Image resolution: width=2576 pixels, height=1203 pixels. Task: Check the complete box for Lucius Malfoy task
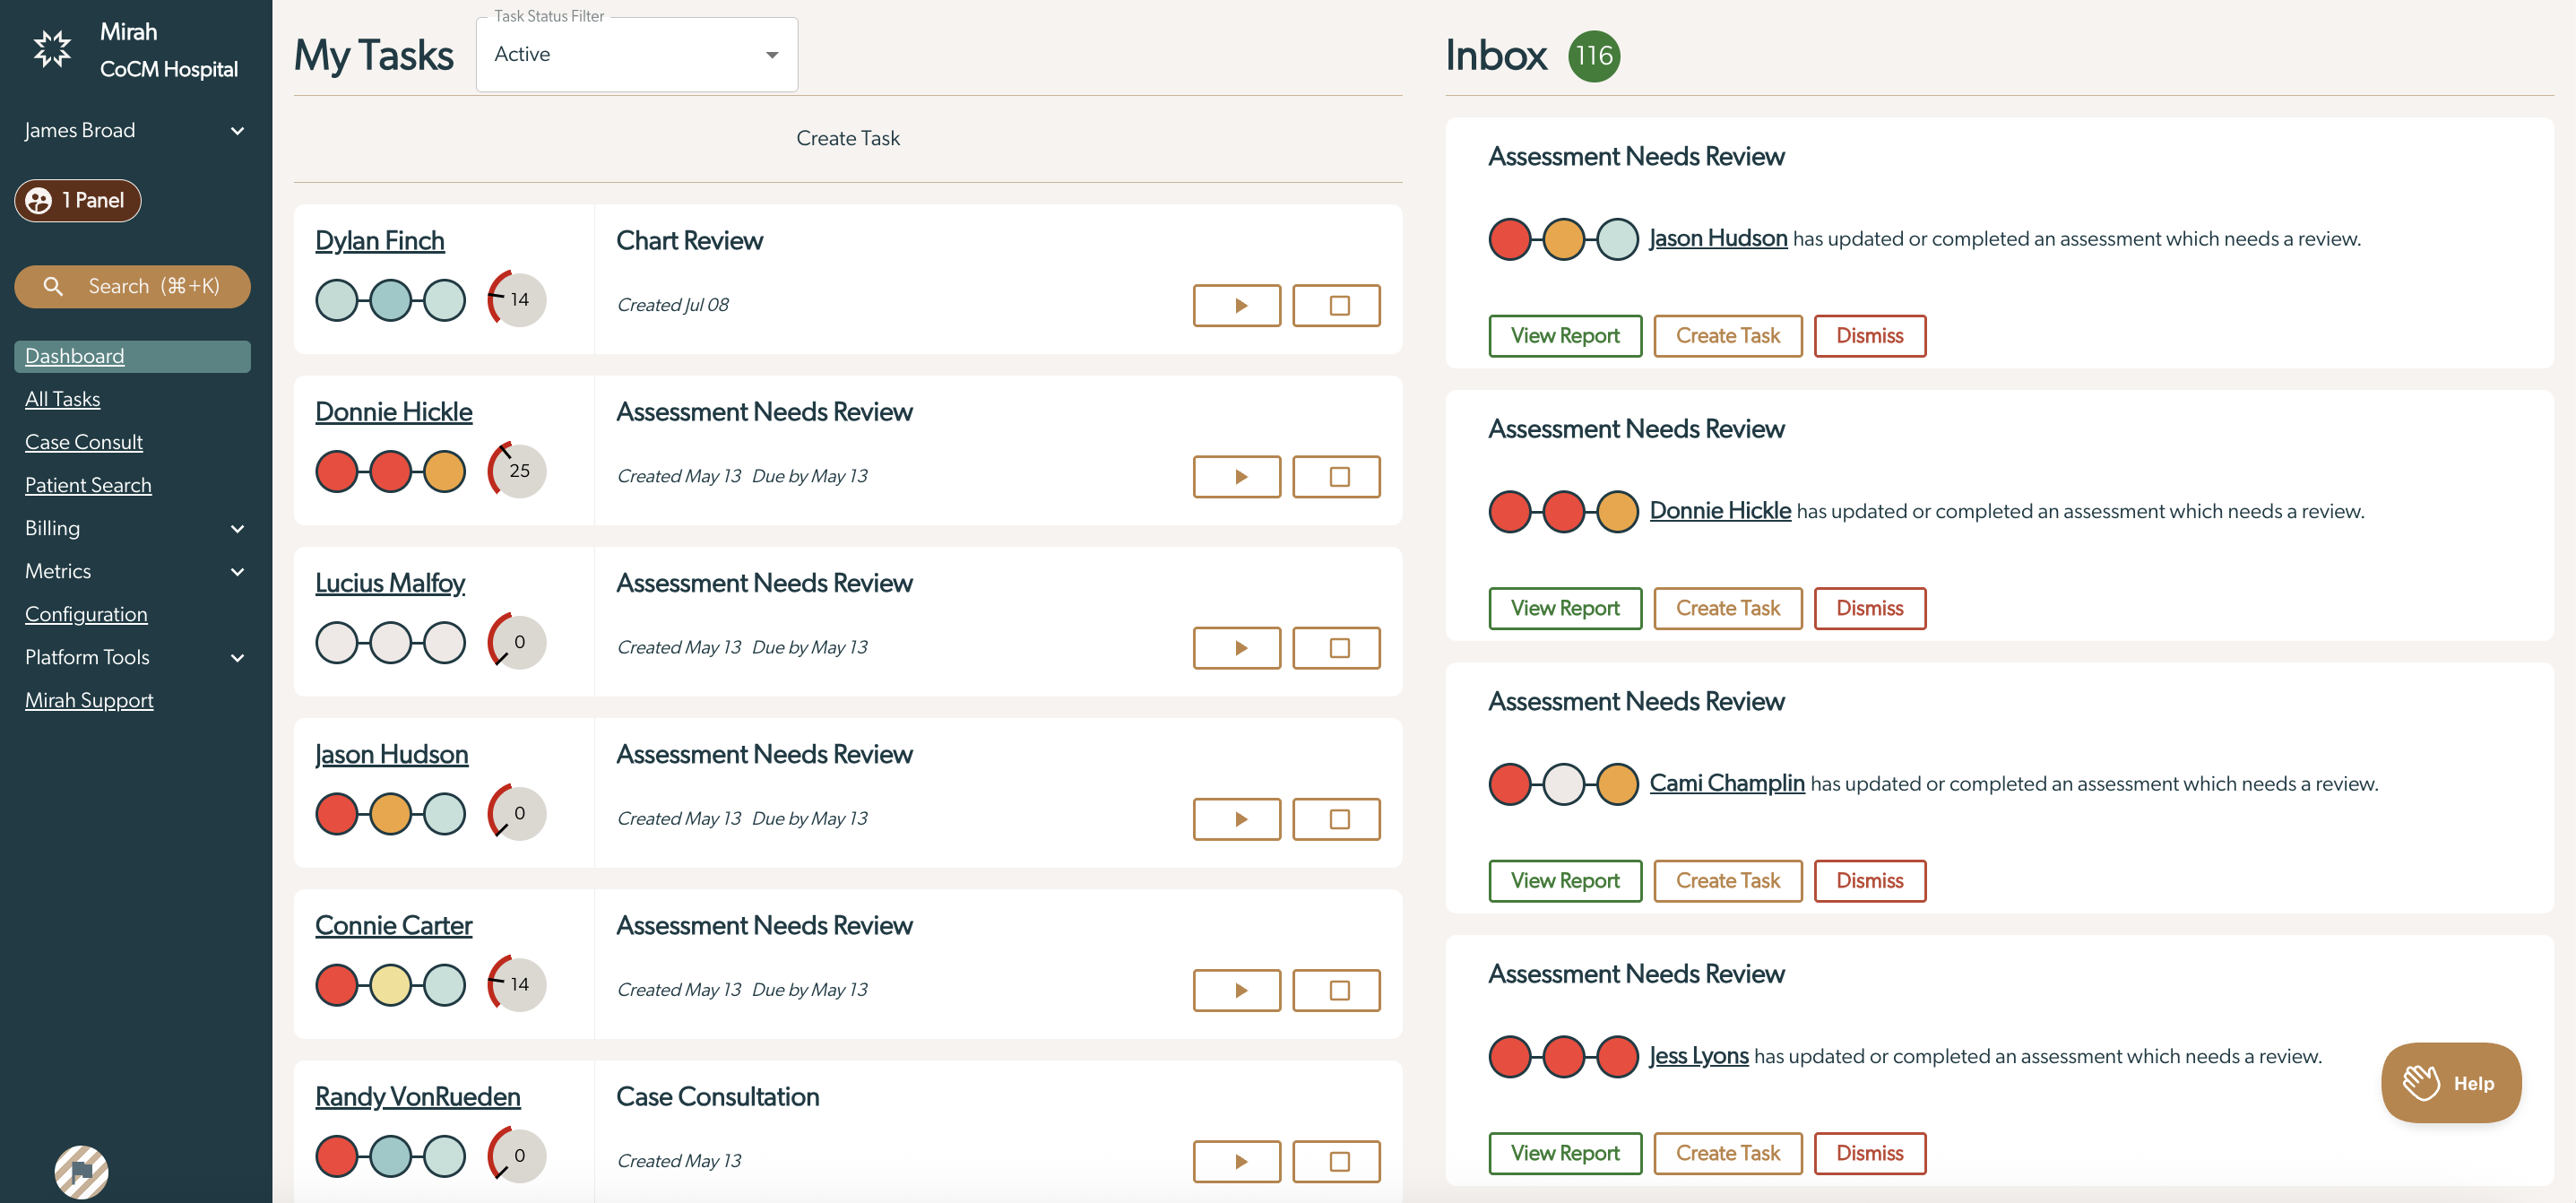(1336, 648)
